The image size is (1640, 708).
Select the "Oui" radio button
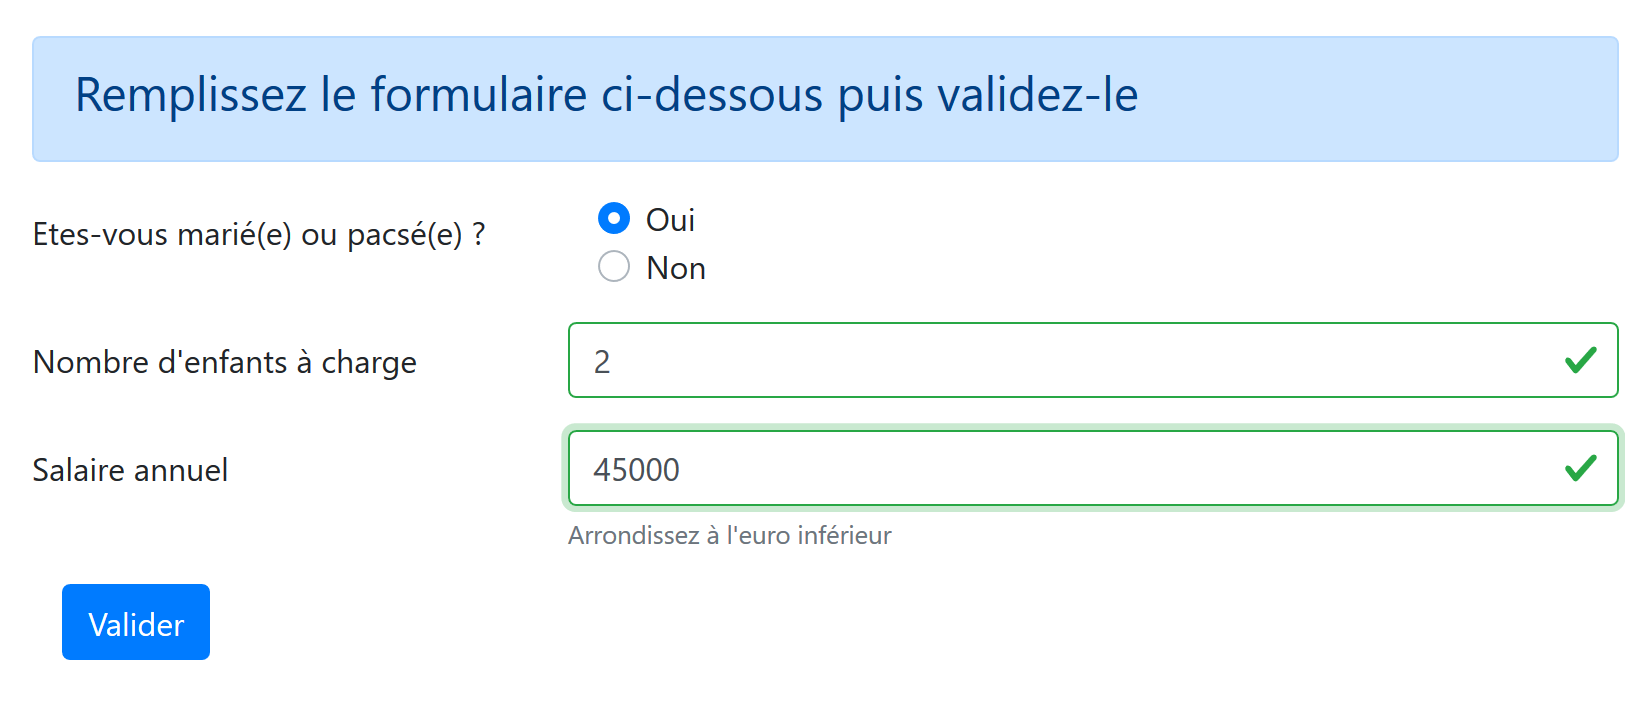613,218
